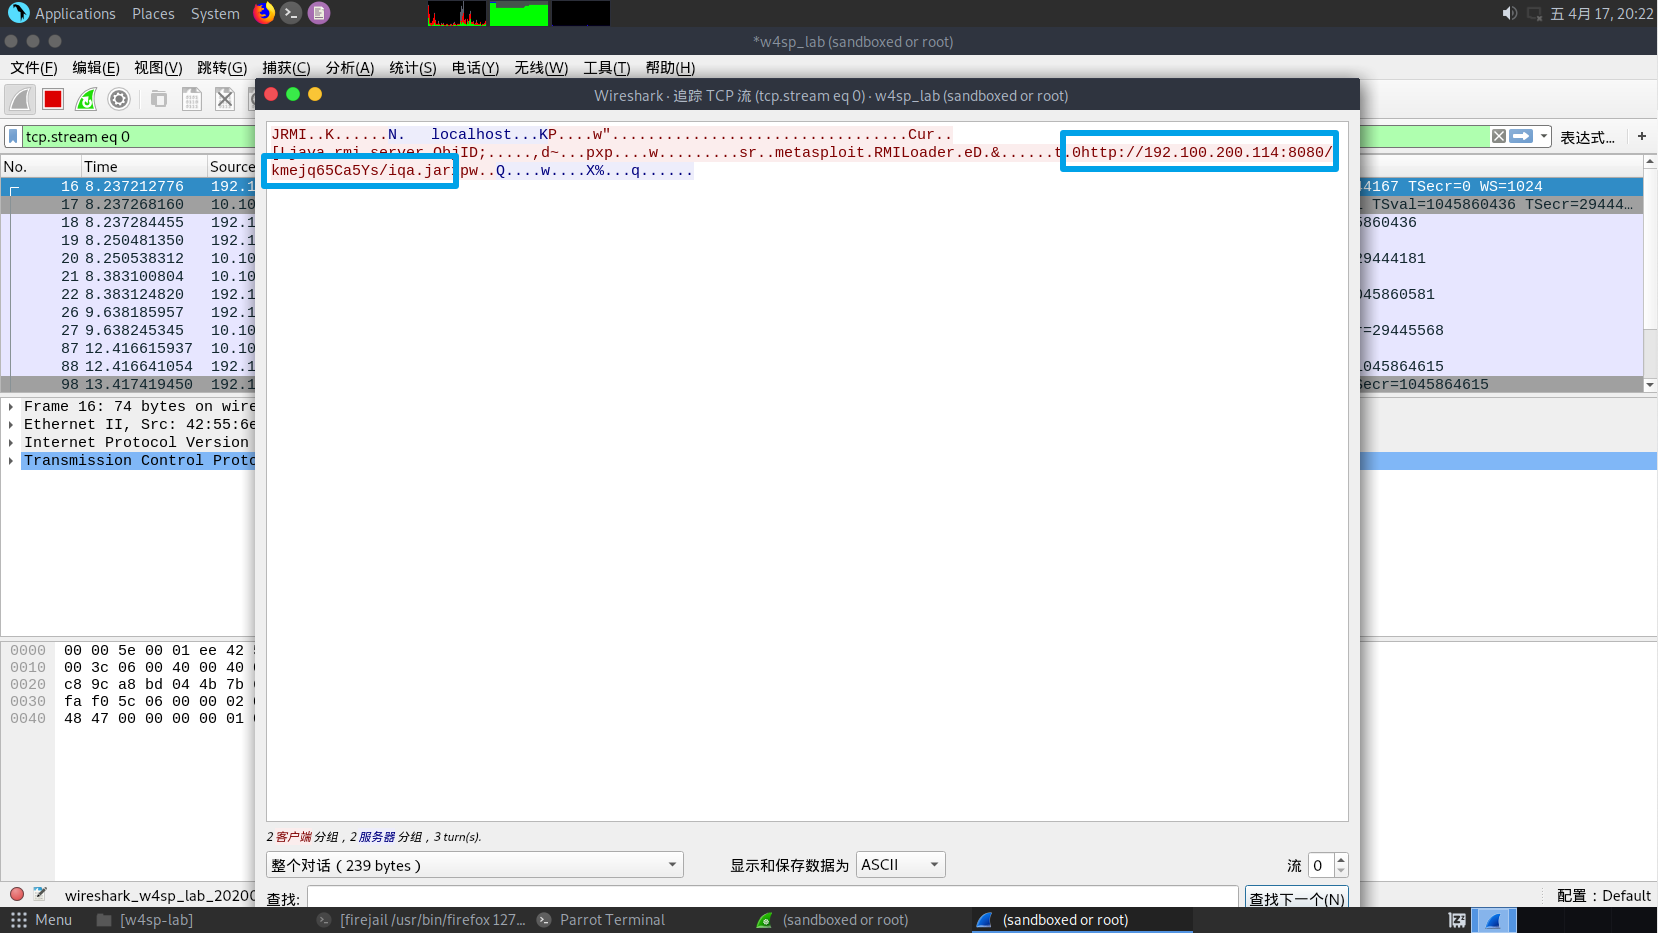This screenshot has width=1658, height=933.
Task: Expand Frame 16 details
Action: [x=11, y=407]
